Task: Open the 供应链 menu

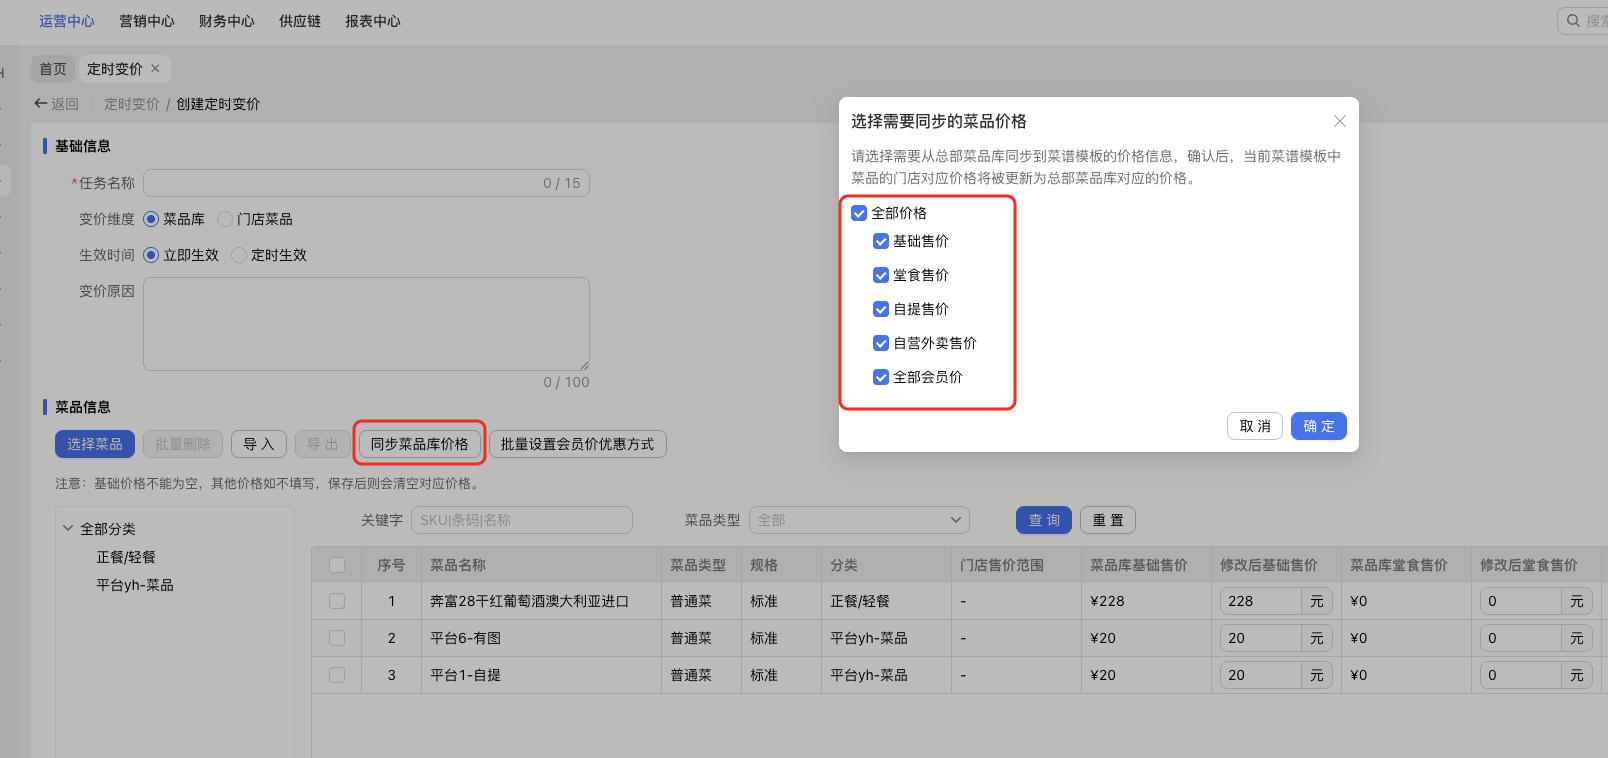Action: click(x=300, y=21)
